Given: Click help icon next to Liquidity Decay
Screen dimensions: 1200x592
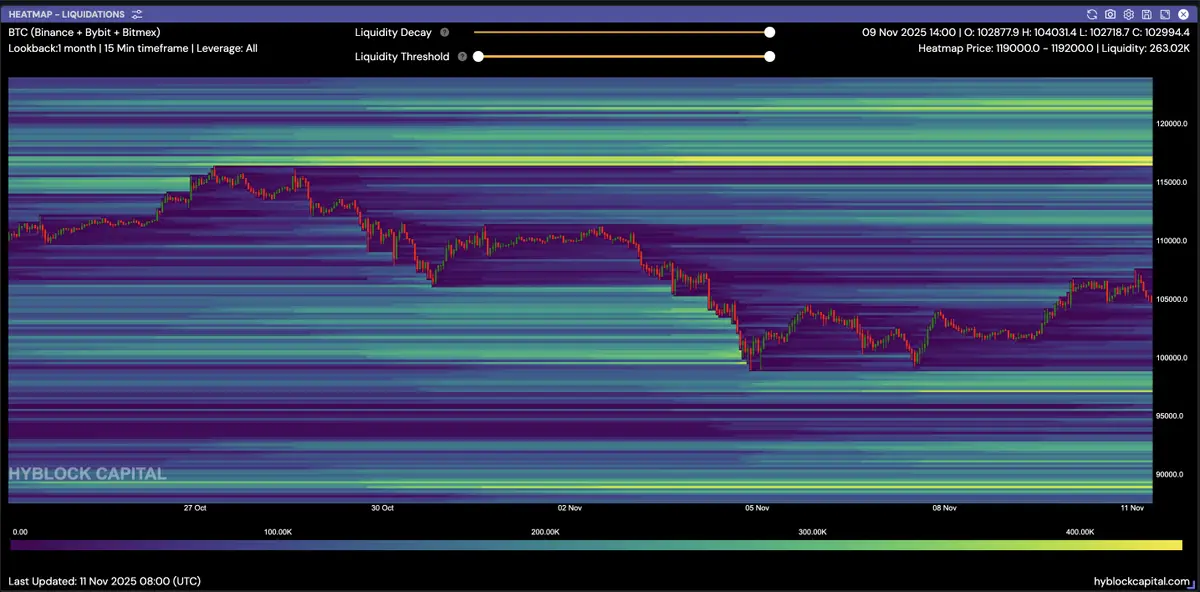Looking at the screenshot, I should pos(444,33).
